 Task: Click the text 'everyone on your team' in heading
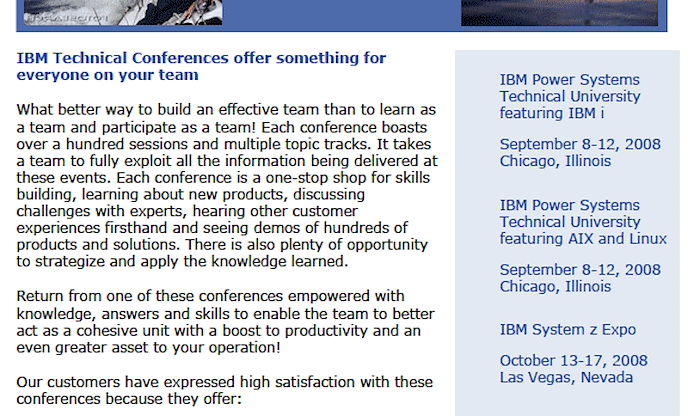click(x=108, y=75)
